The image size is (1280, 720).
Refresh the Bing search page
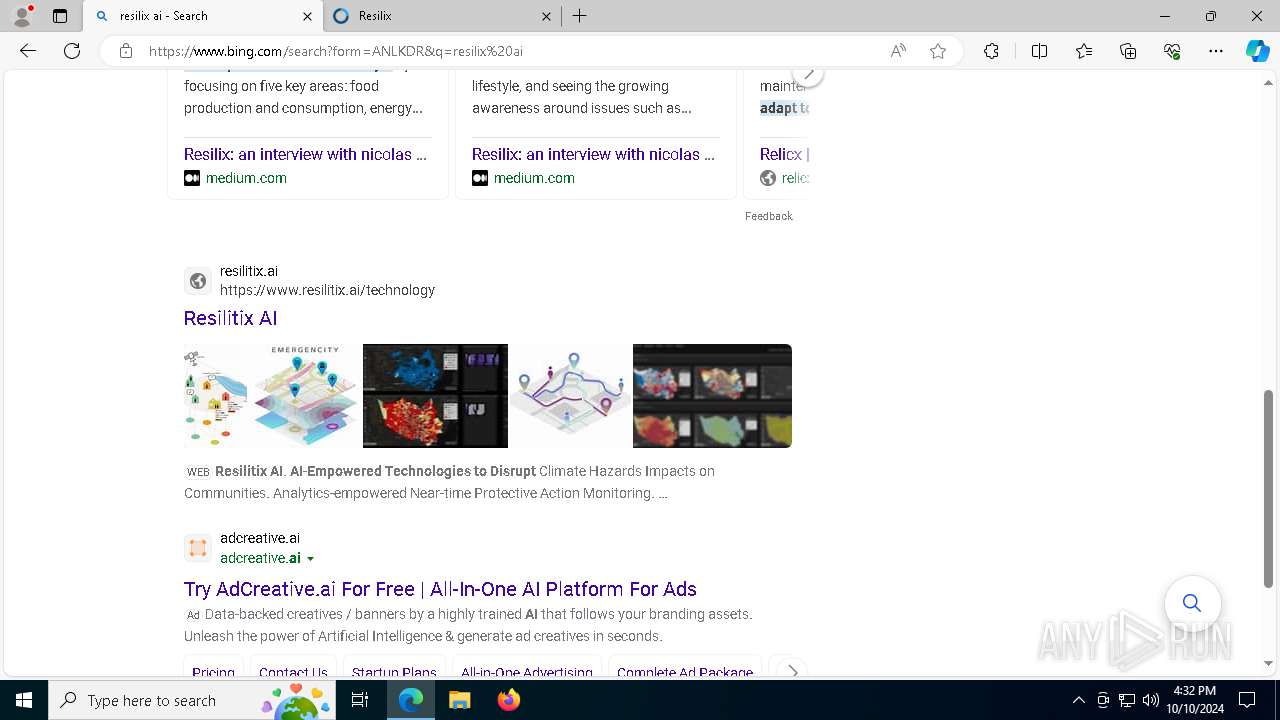[x=72, y=51]
